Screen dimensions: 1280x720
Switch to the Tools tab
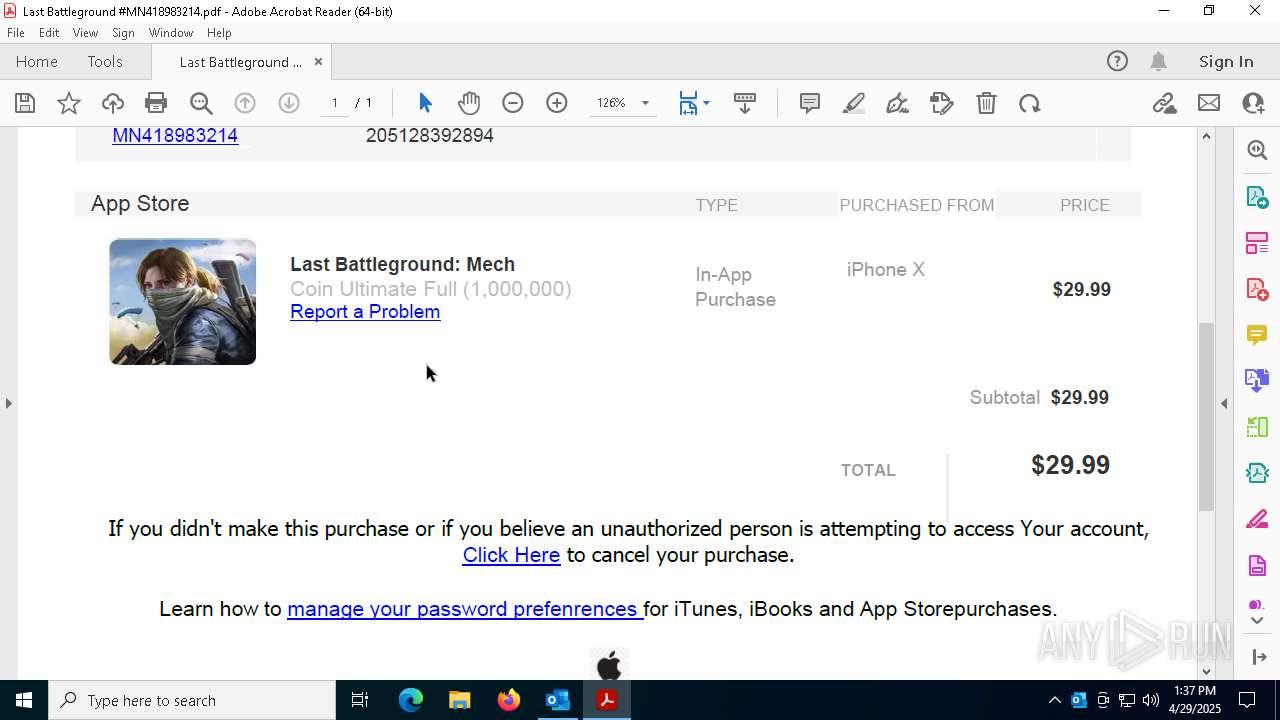[x=105, y=62]
